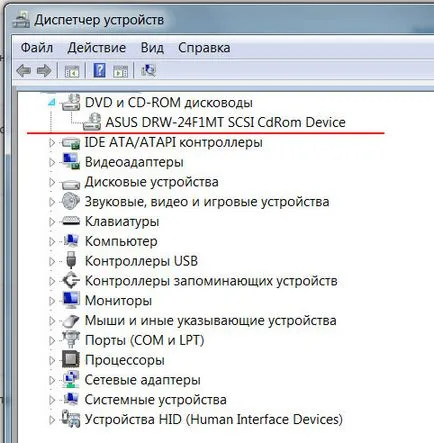This screenshot has width=434, height=443.
Task: Click the Контроллеры запоминающих устройств icon
Action: 71,280
